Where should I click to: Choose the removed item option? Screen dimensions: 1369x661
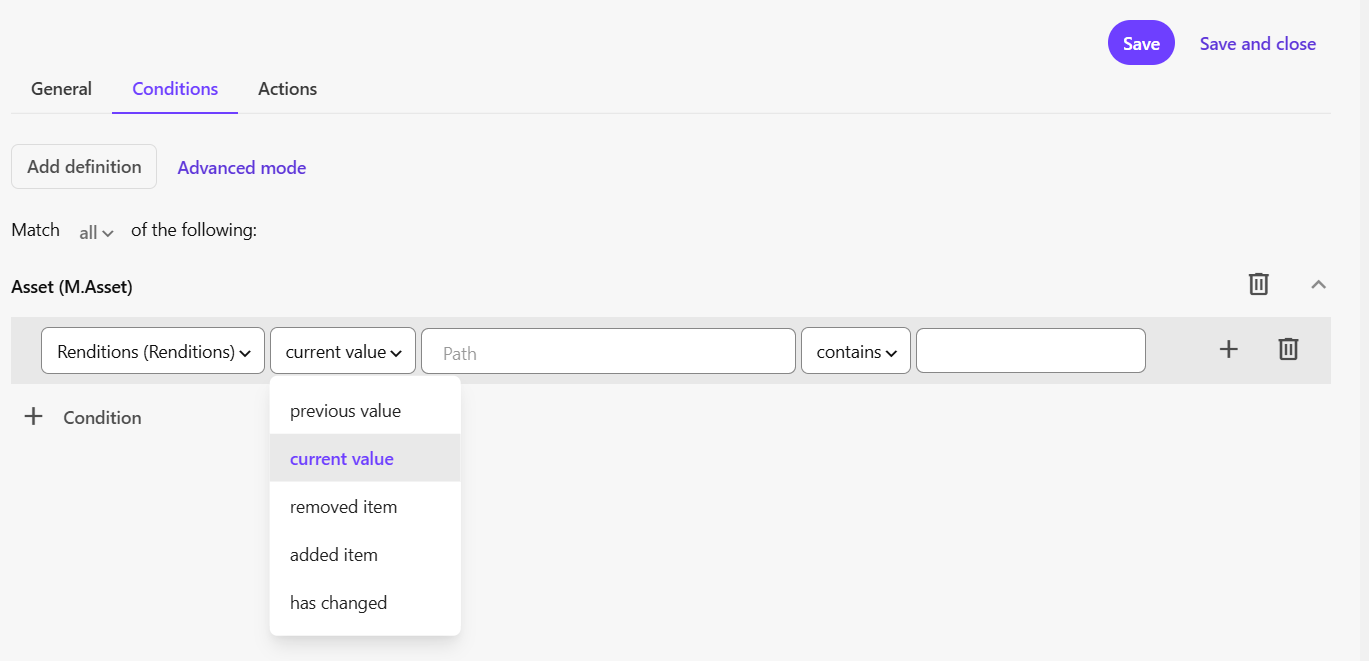click(x=343, y=507)
